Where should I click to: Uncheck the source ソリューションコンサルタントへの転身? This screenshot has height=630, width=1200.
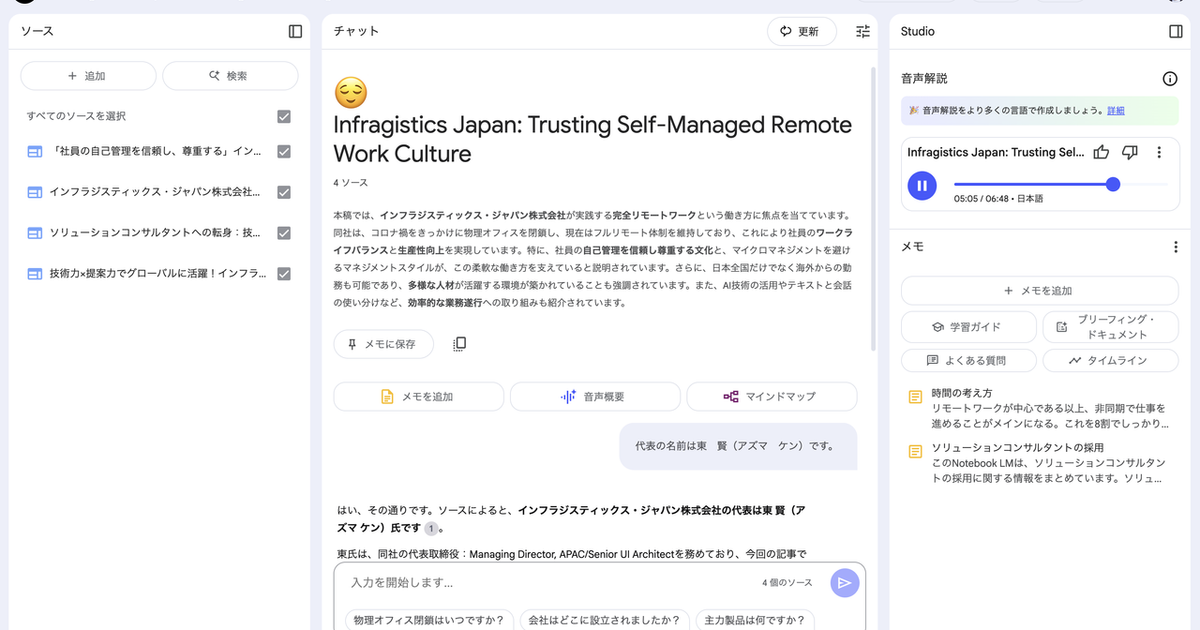point(284,233)
